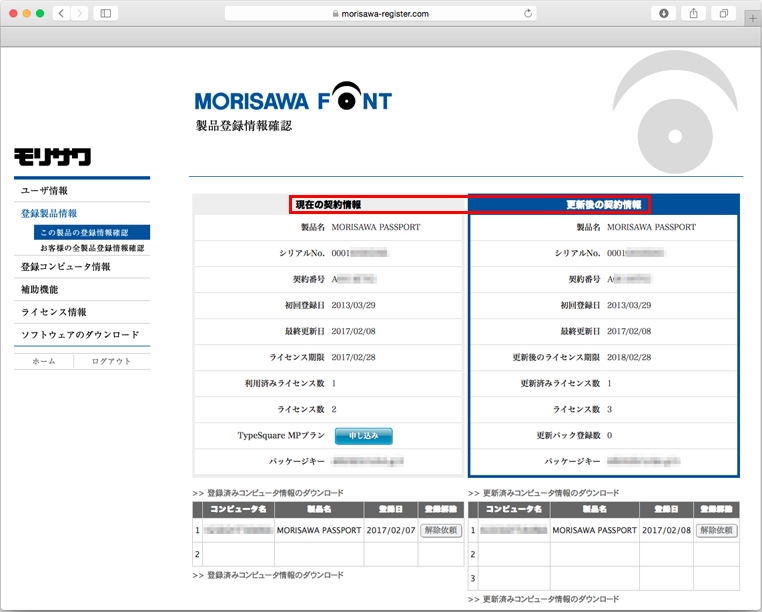762x612 pixels.
Task: Click the ログアウト link
Action: click(x=111, y=361)
